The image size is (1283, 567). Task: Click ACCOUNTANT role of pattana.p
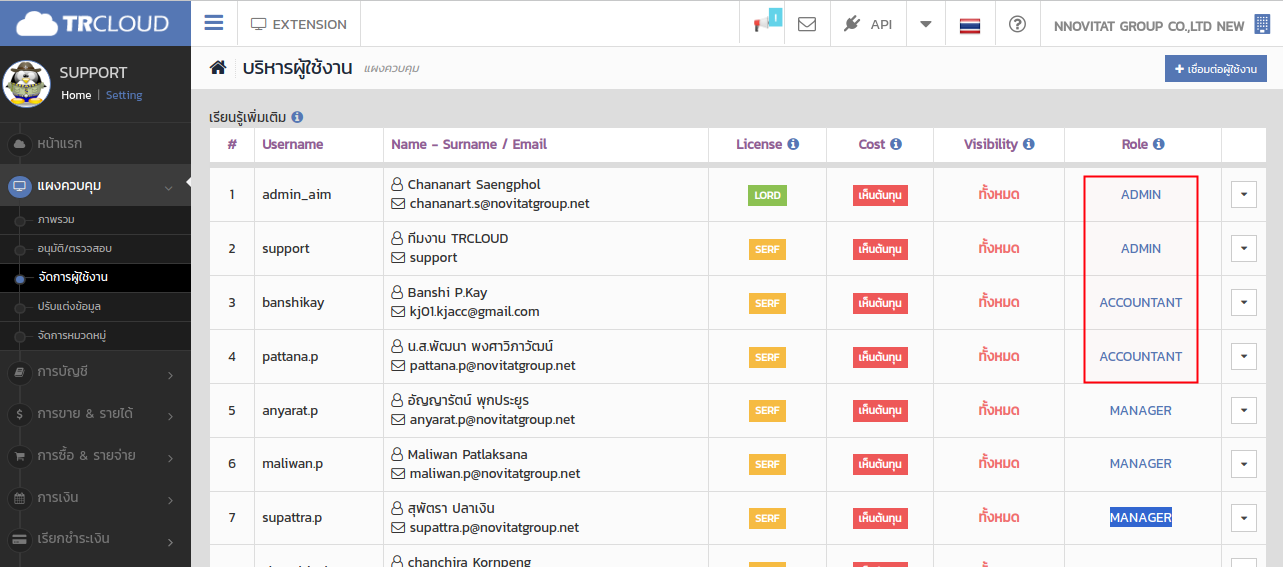click(x=1141, y=357)
